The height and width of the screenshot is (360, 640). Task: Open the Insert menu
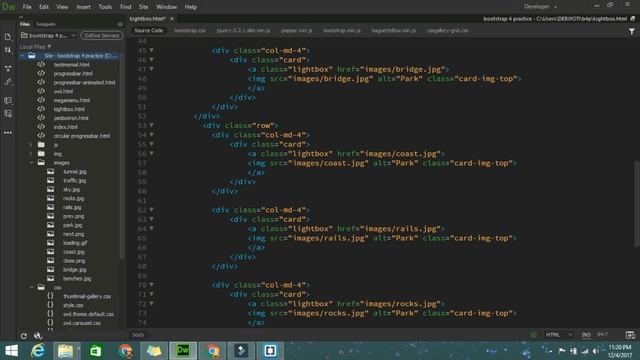[83, 7]
